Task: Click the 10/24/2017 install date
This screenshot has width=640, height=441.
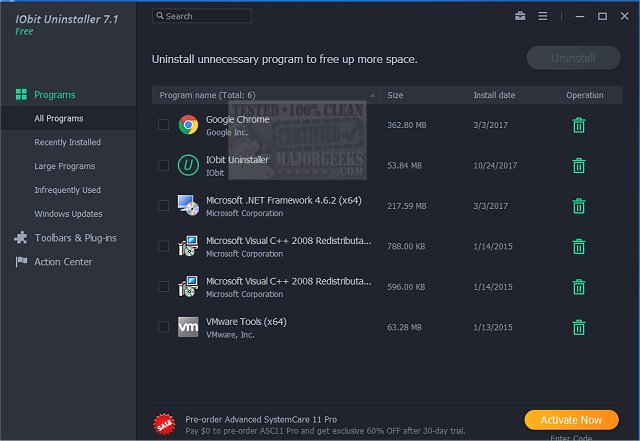Action: click(495, 165)
